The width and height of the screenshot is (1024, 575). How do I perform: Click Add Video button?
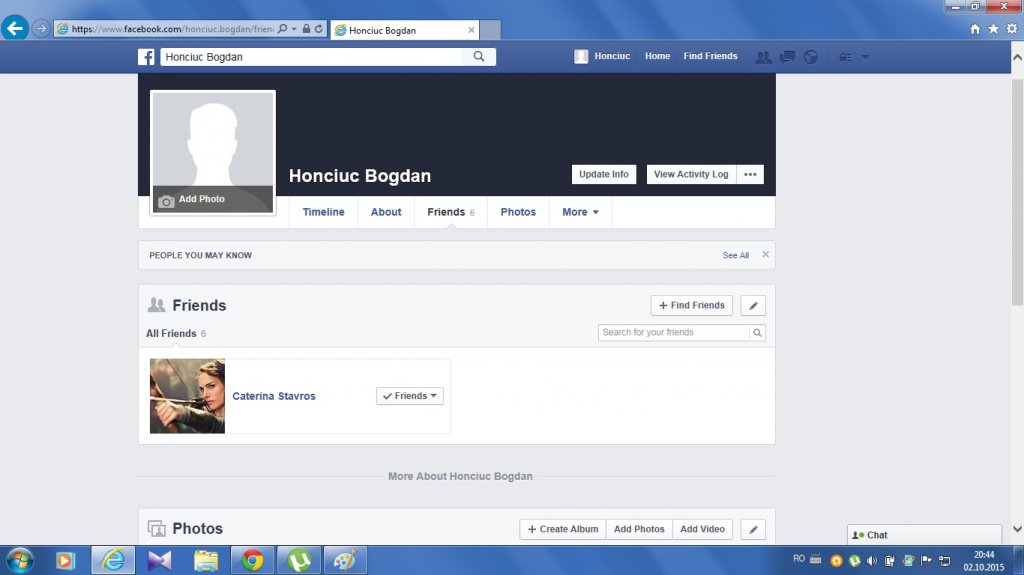702,529
